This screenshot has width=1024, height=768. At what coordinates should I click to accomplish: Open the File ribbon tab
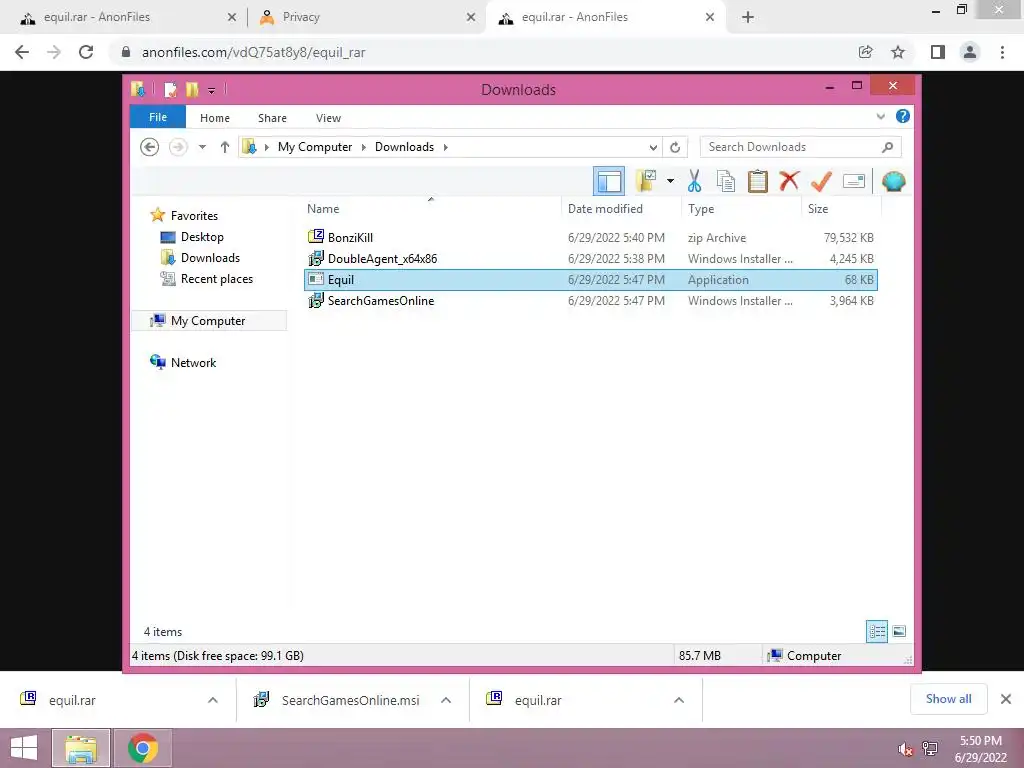[158, 117]
